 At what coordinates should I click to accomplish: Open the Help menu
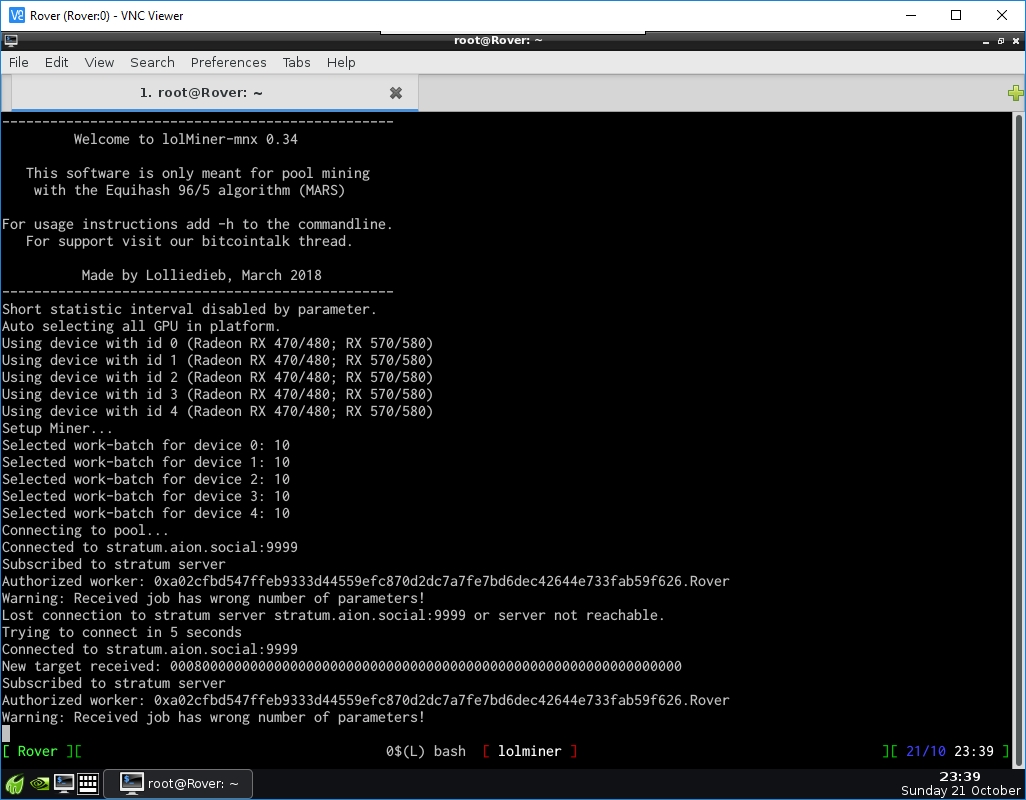[x=341, y=62]
